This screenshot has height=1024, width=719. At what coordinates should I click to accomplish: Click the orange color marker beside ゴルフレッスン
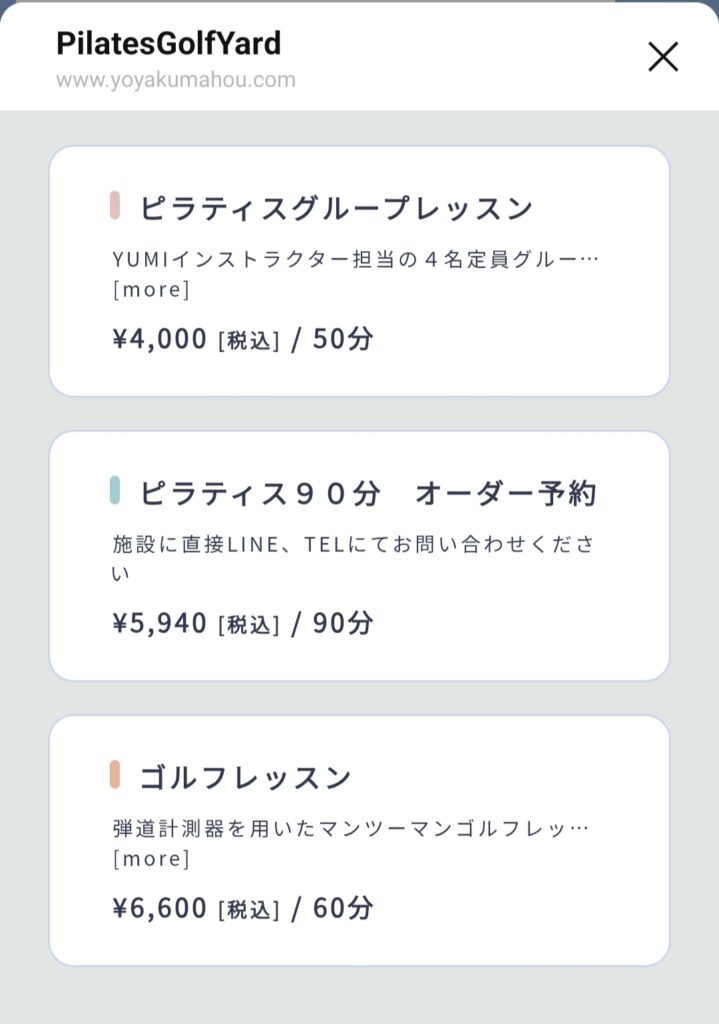tap(115, 775)
